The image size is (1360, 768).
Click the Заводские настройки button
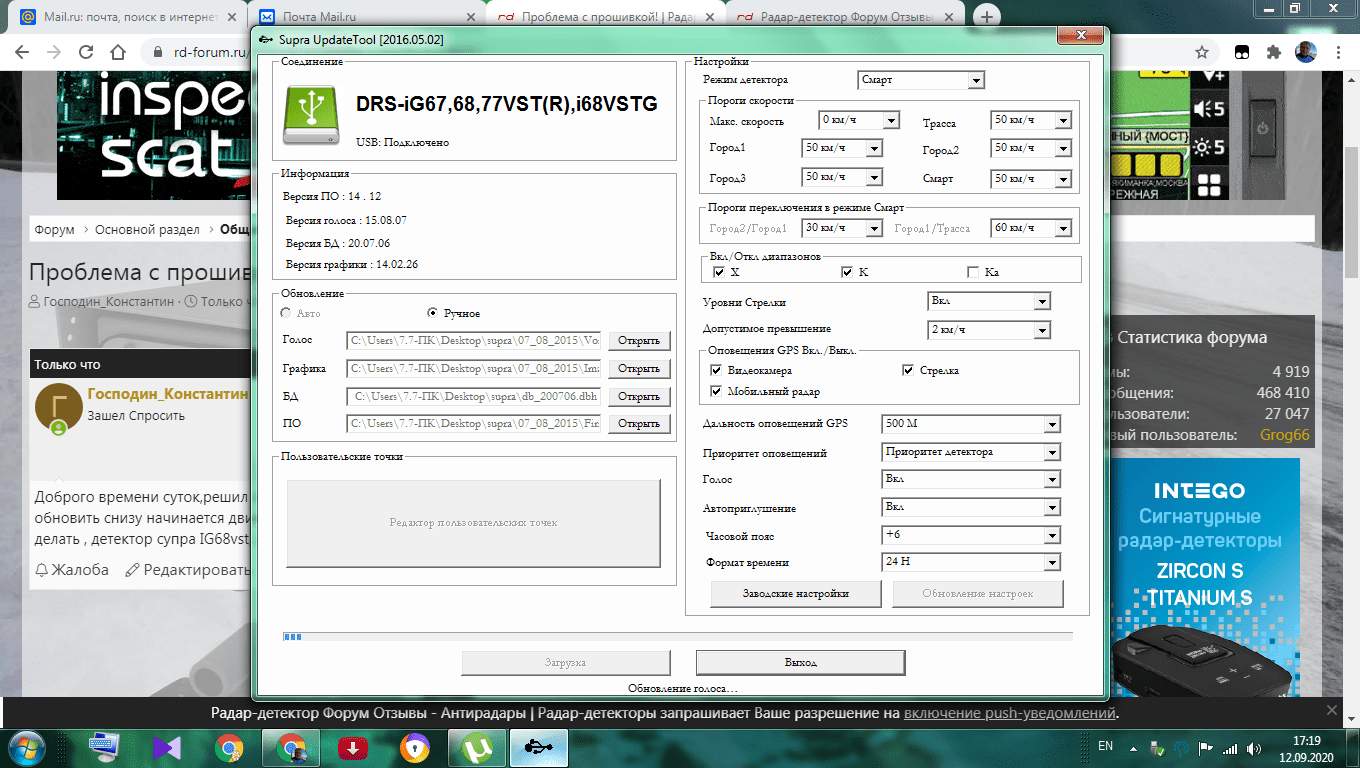796,594
